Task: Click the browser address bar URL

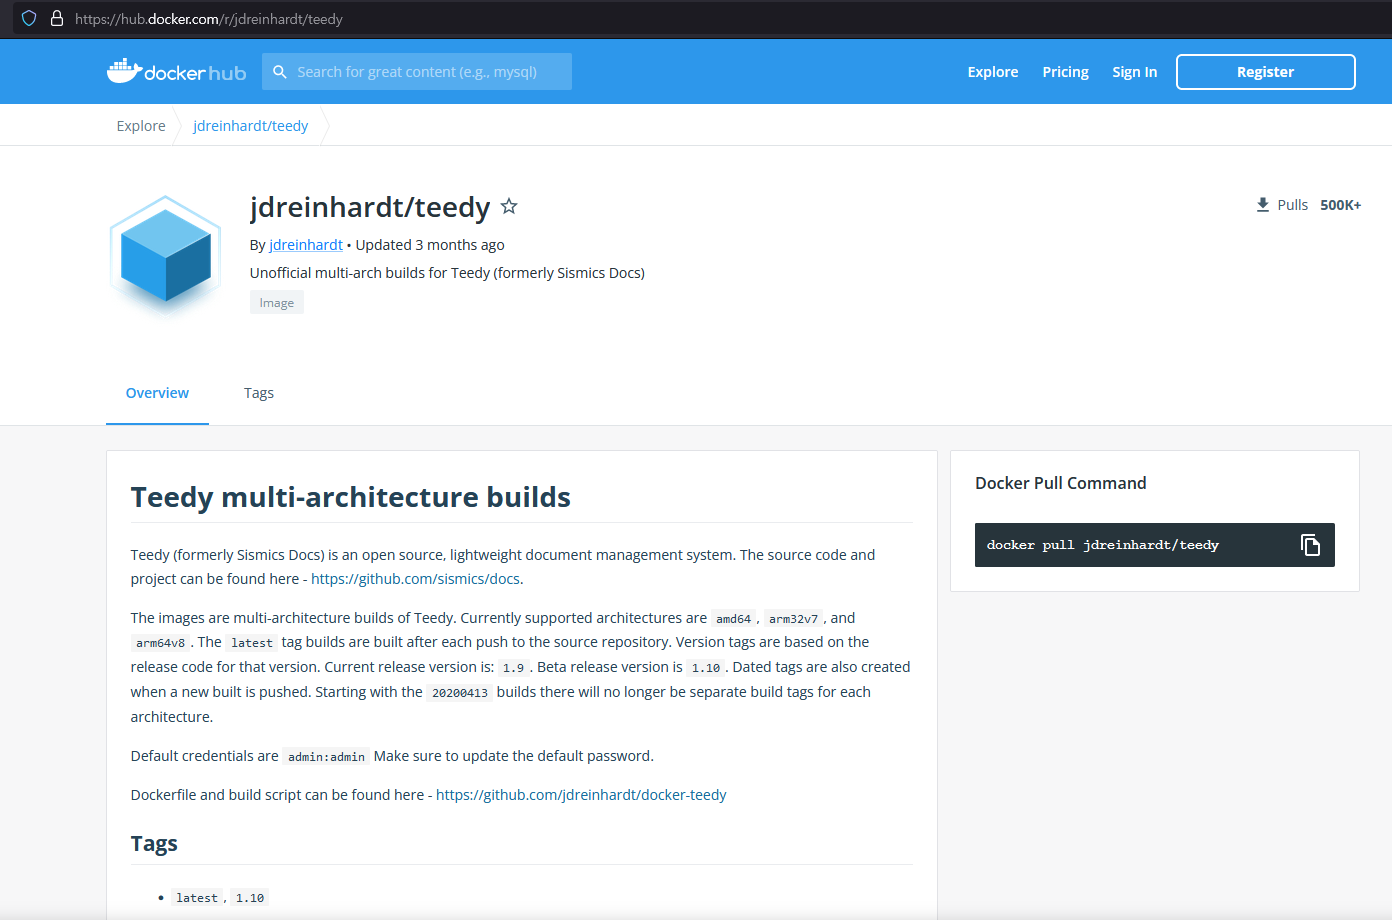Action: (209, 19)
